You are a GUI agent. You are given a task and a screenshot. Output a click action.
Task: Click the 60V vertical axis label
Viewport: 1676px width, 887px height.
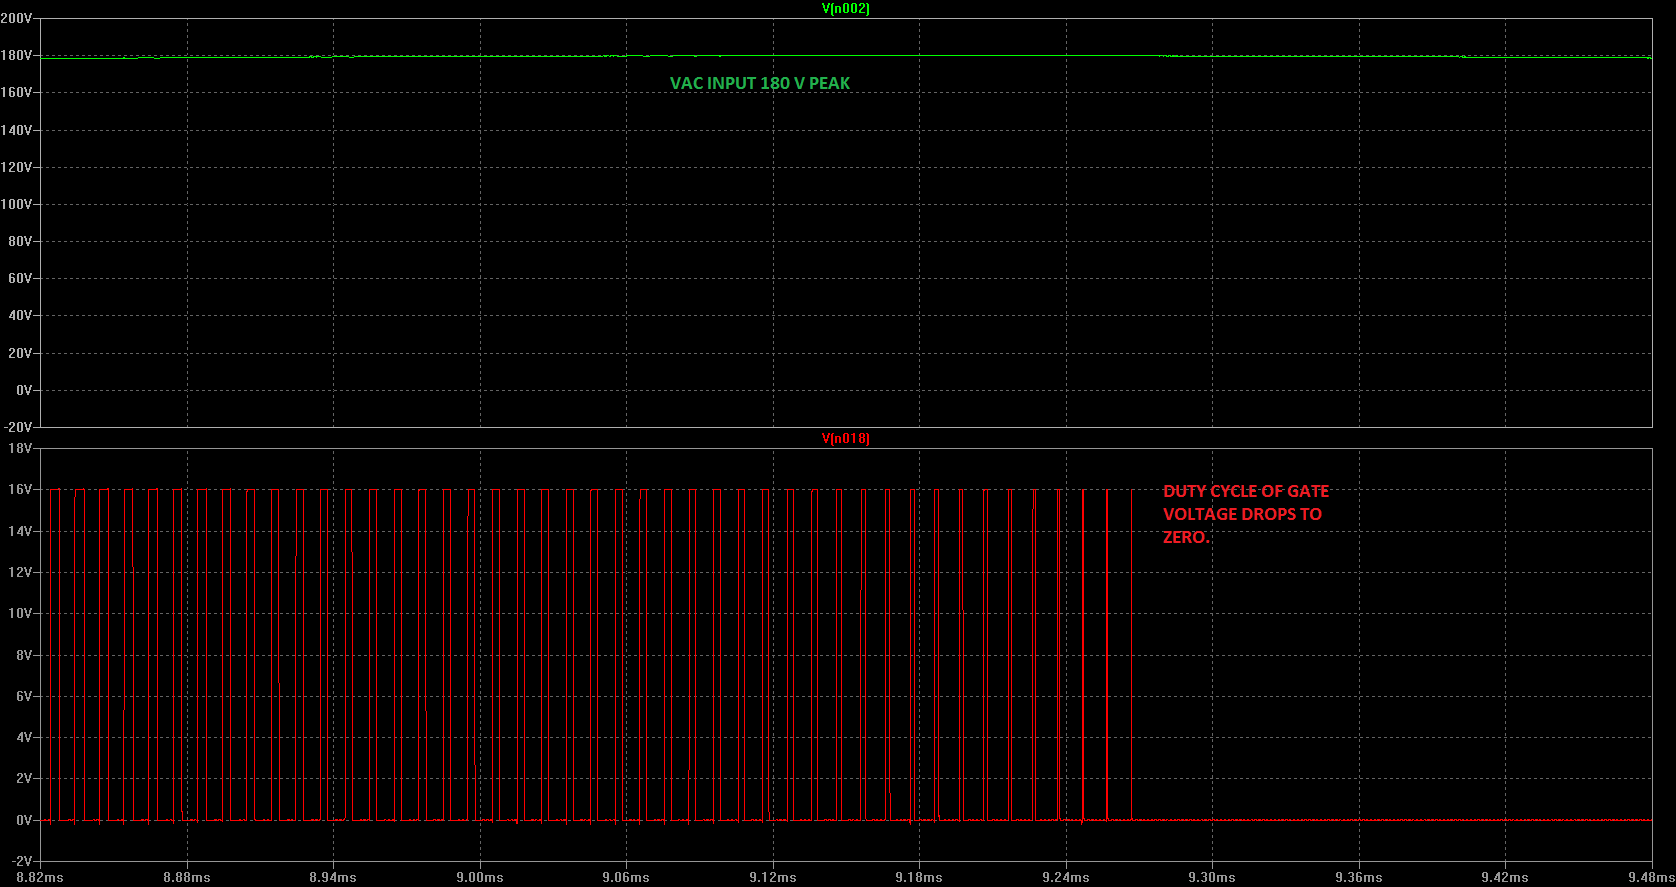(x=20, y=278)
